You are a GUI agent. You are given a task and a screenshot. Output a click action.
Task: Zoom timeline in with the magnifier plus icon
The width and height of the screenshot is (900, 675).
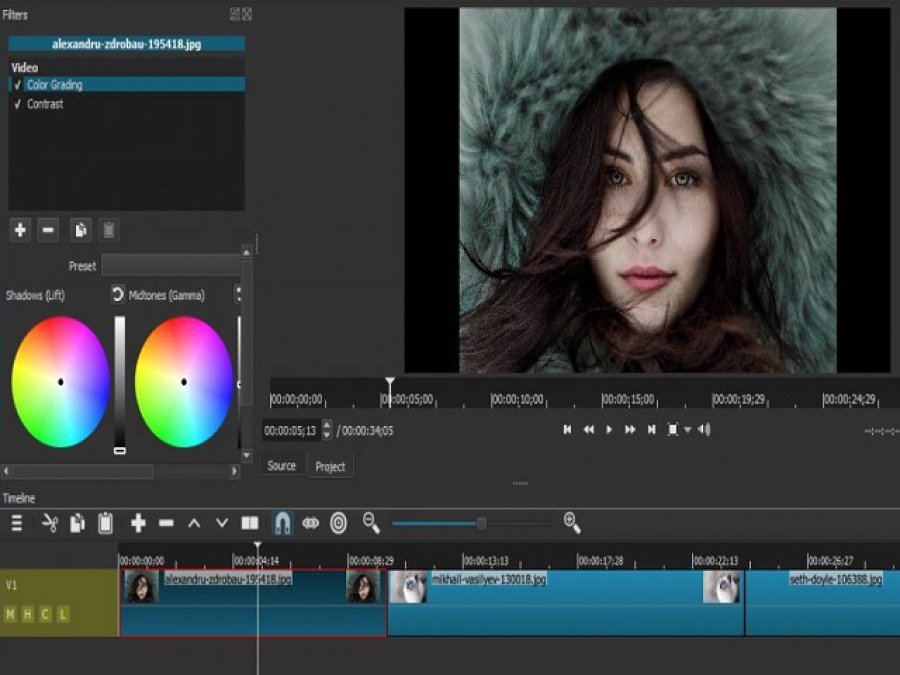pyautogui.click(x=570, y=522)
